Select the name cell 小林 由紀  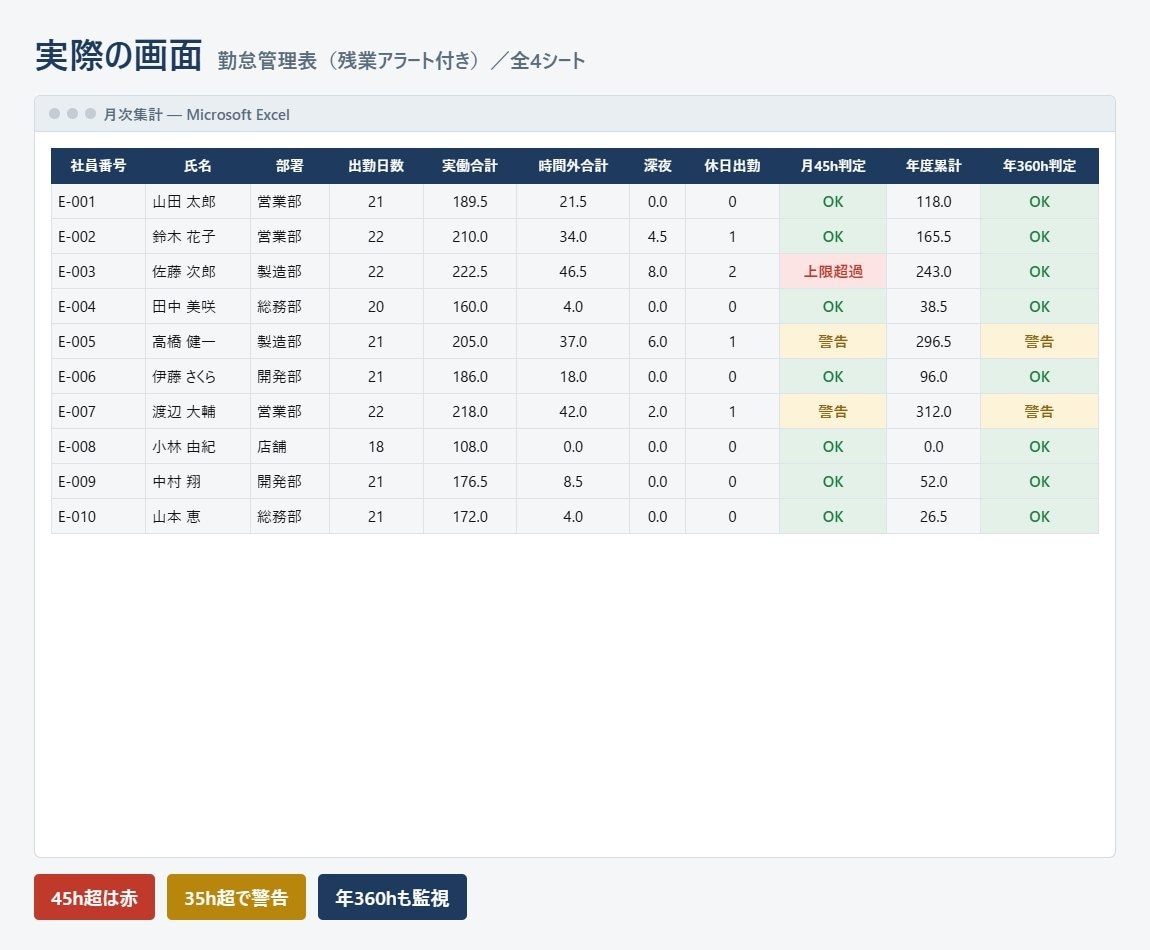click(x=198, y=447)
